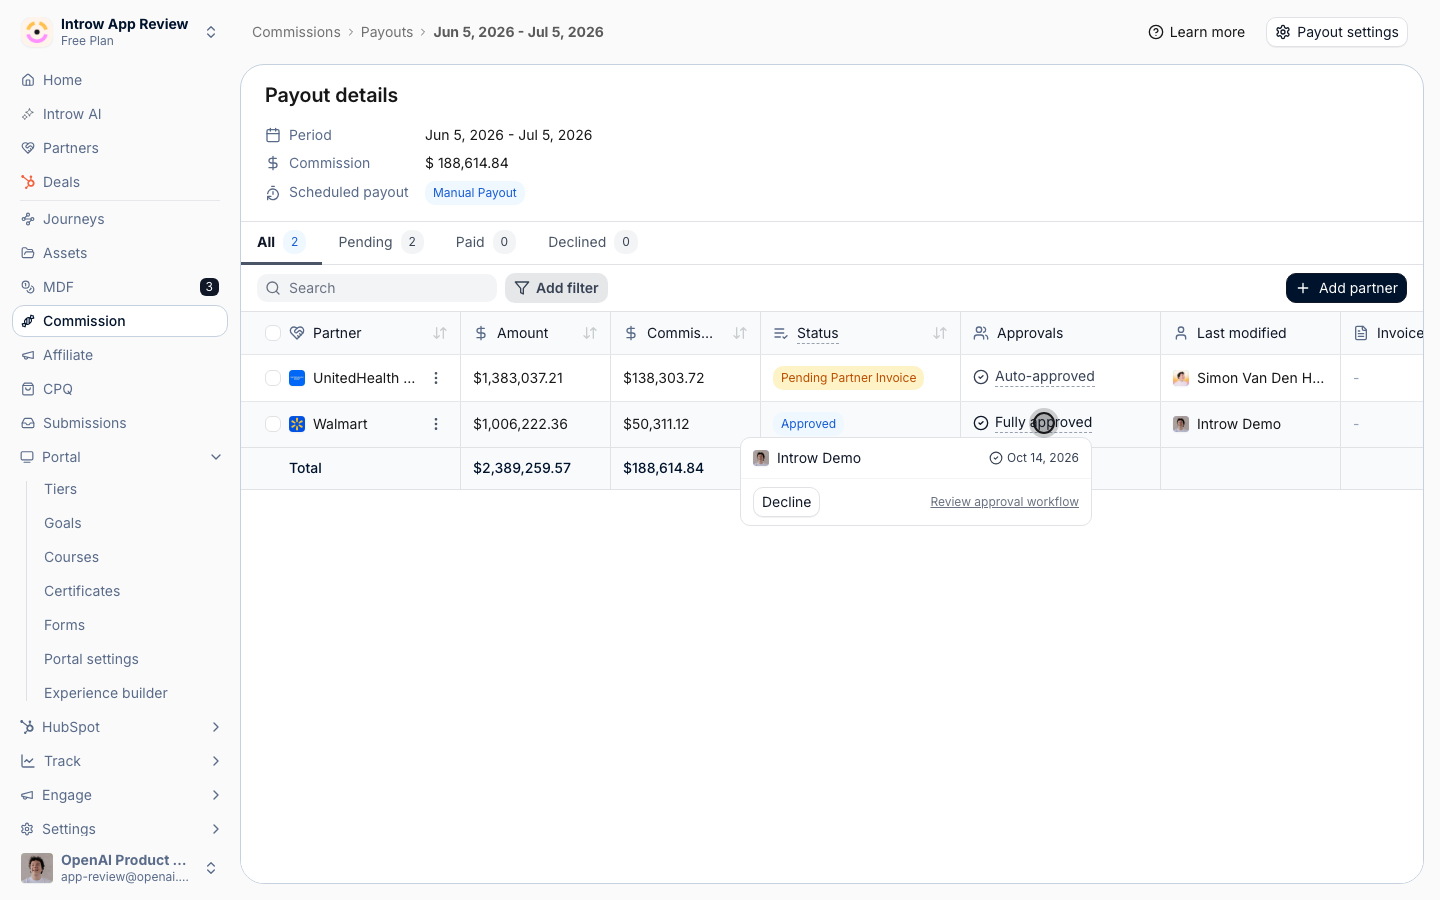Sort the table by Status column

click(x=940, y=333)
